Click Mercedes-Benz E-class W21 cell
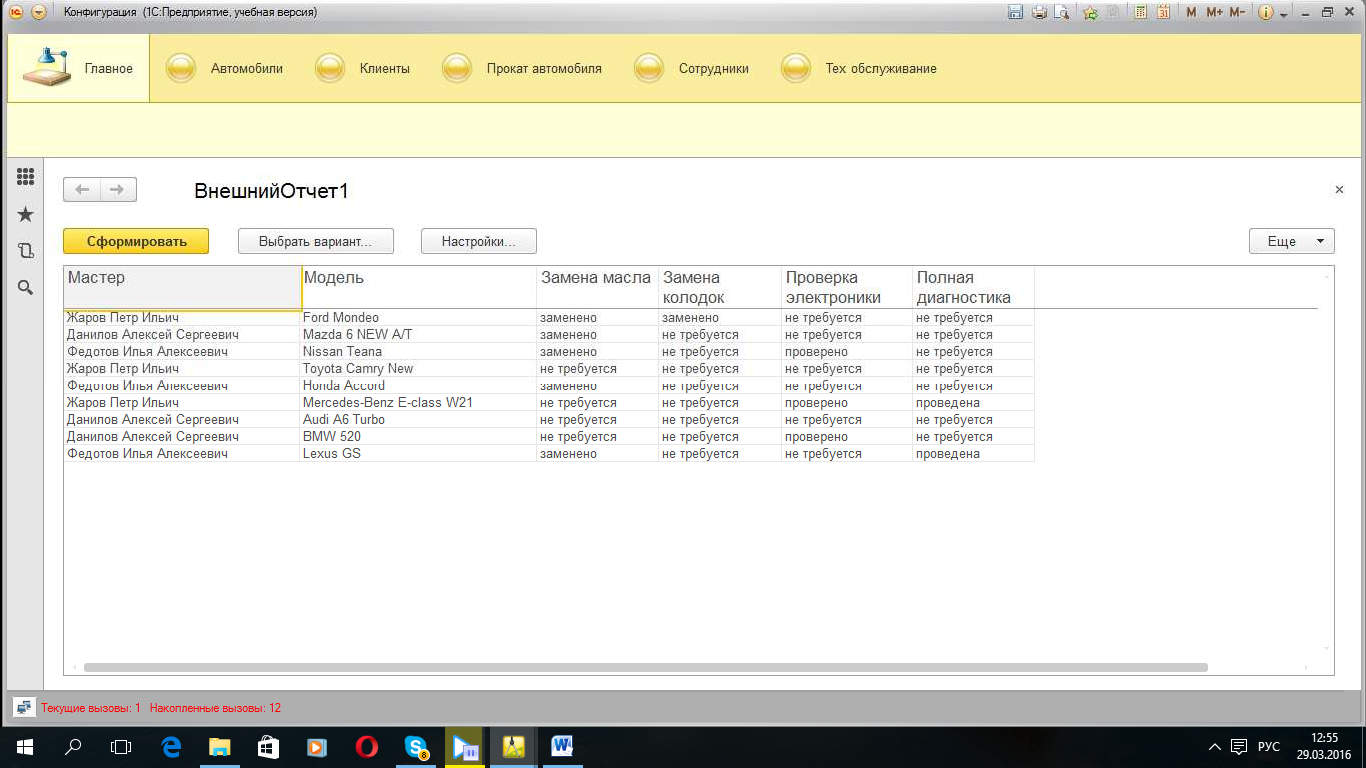The image size is (1366, 768). [x=419, y=403]
